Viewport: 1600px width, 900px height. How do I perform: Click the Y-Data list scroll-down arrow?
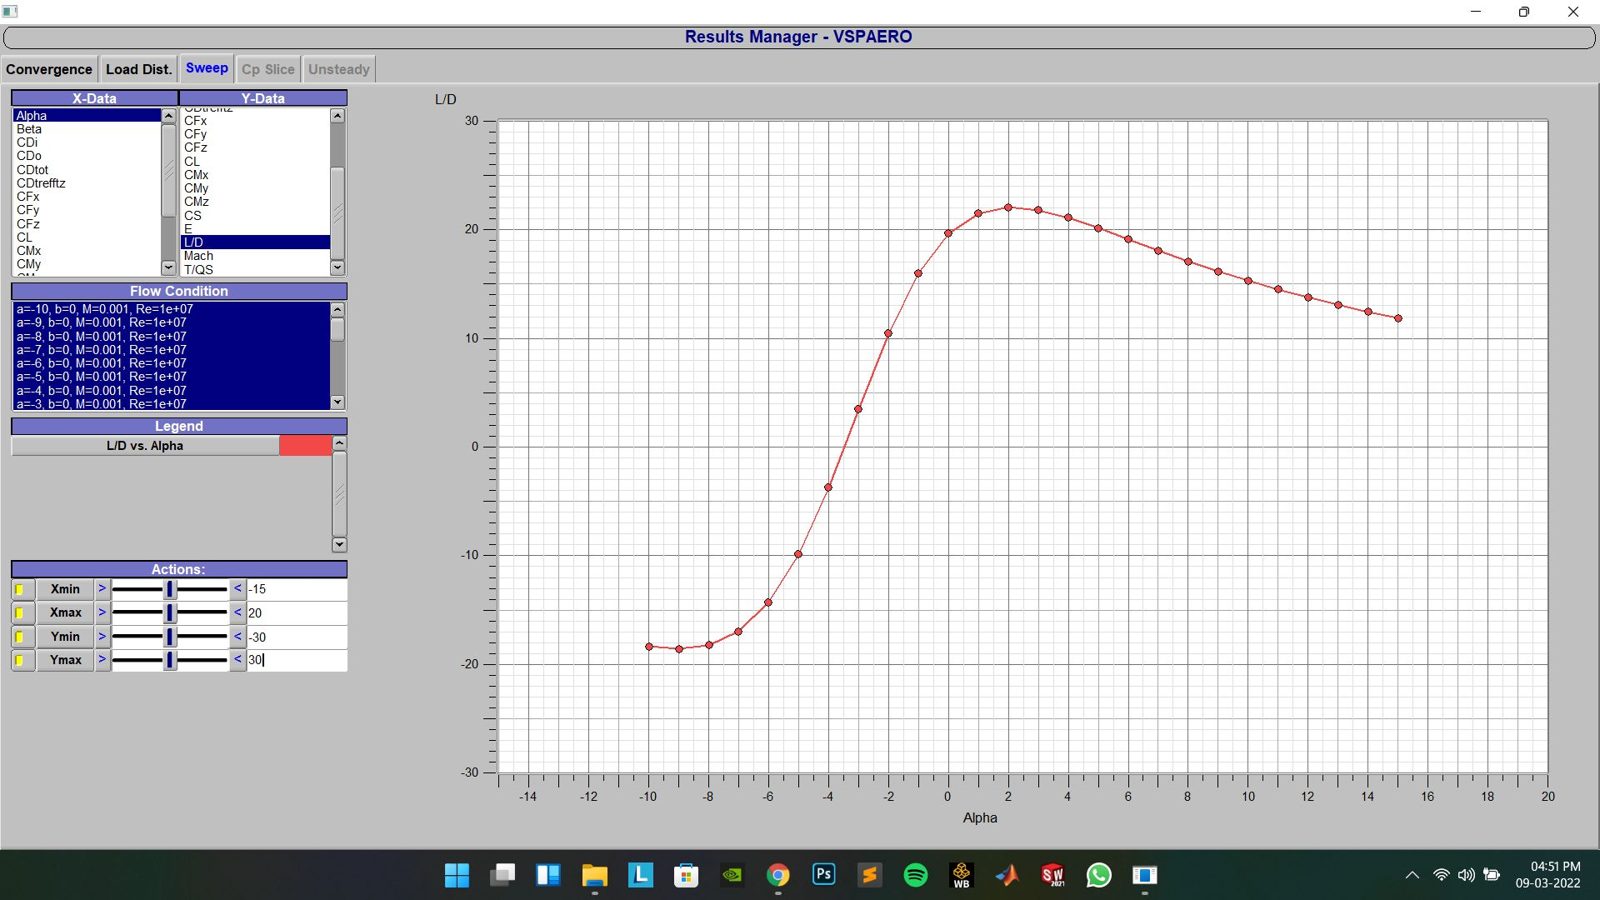click(x=337, y=268)
